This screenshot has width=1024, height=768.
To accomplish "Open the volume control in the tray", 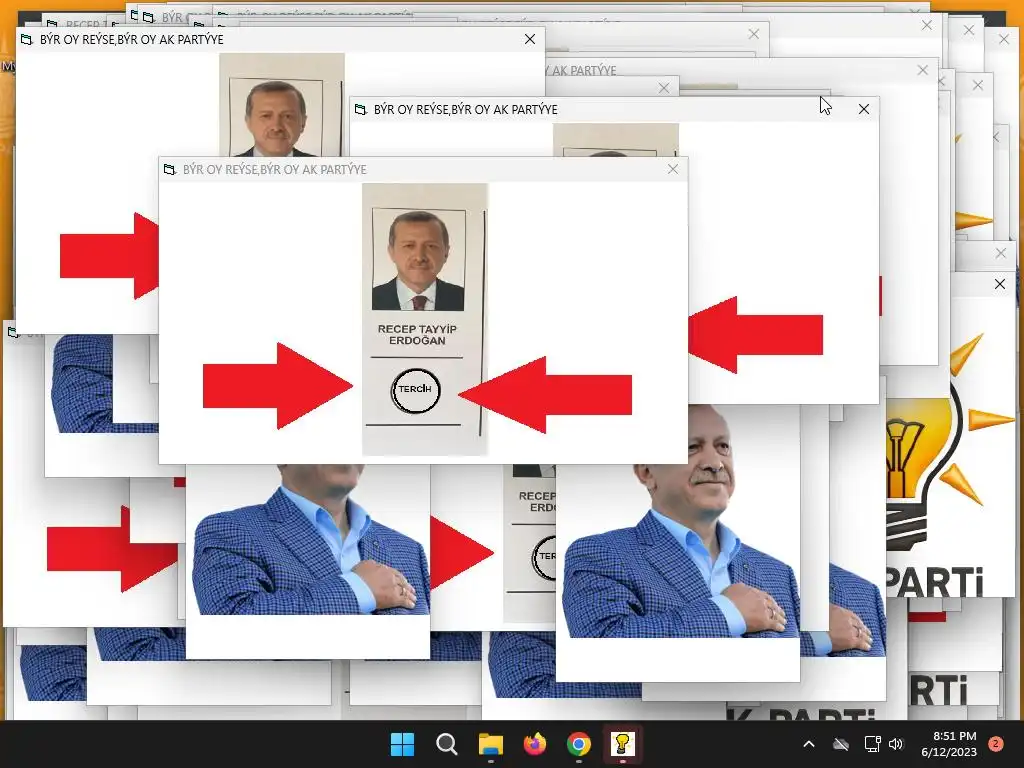I will pyautogui.click(x=896, y=744).
